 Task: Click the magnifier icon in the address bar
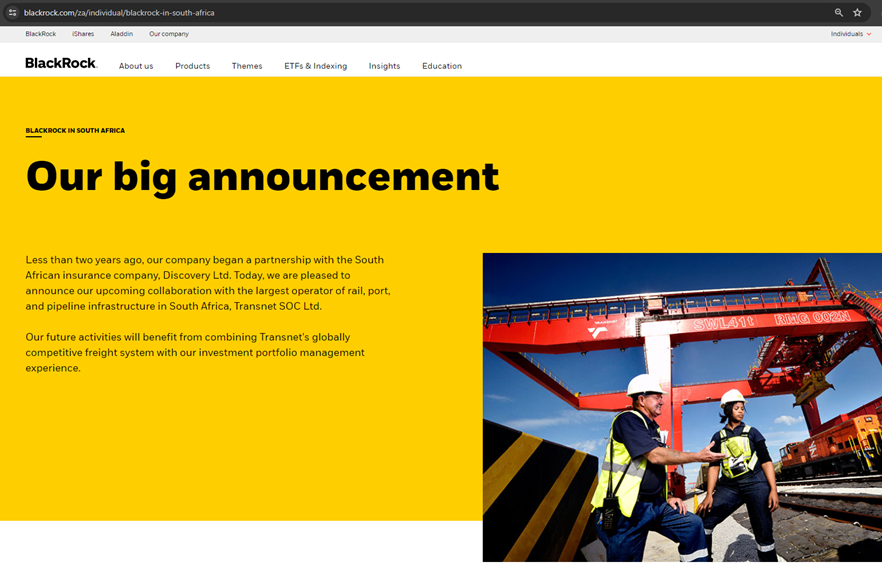(x=838, y=13)
